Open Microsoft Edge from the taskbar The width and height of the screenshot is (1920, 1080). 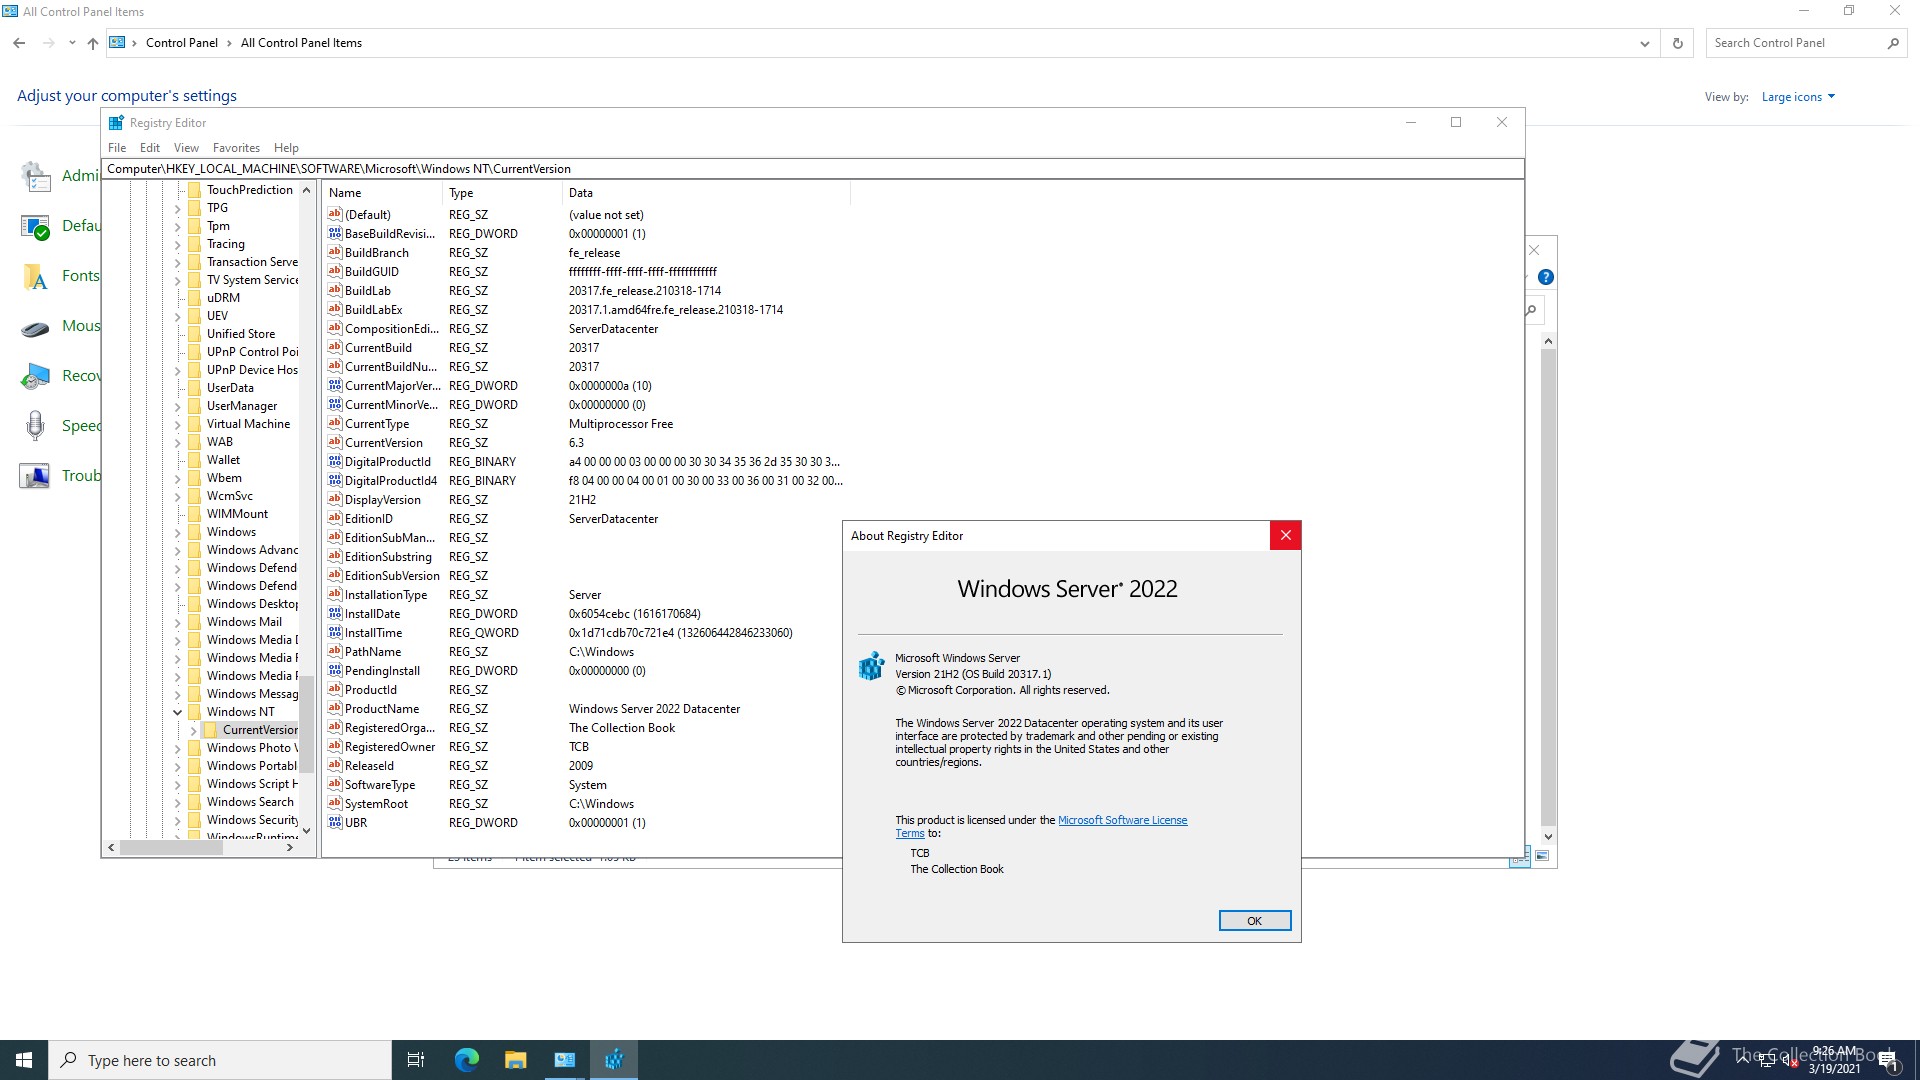466,1060
